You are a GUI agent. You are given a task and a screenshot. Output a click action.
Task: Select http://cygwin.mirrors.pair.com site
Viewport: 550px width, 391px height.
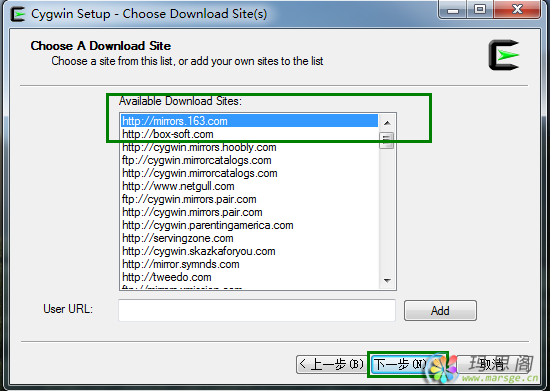[249, 212]
